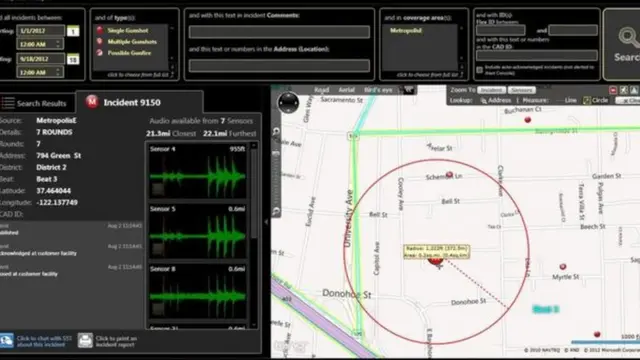640x360 pixels.
Task: Click the chat about this incident icon
Action: coord(7,340)
